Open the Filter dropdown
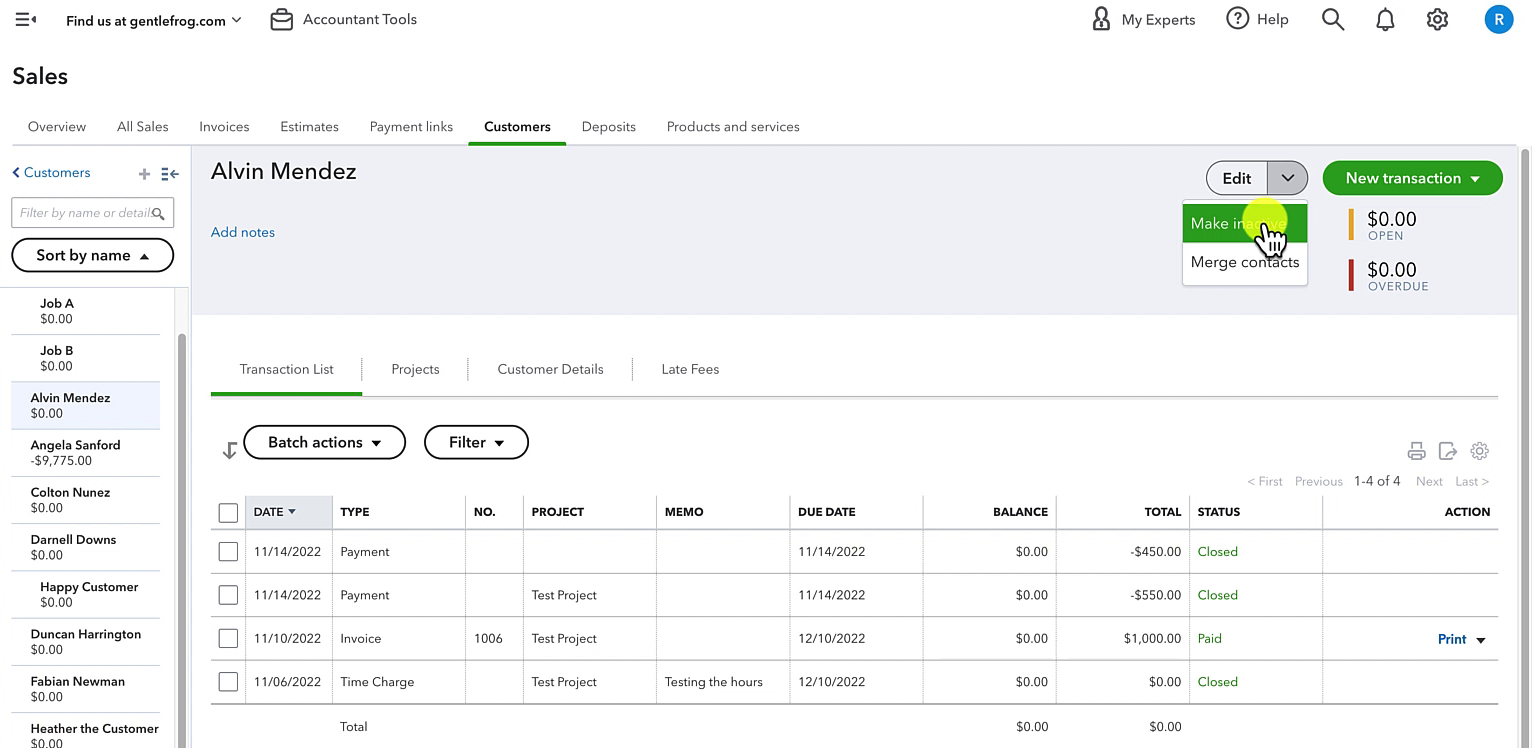The width and height of the screenshot is (1532, 748). pos(476,442)
